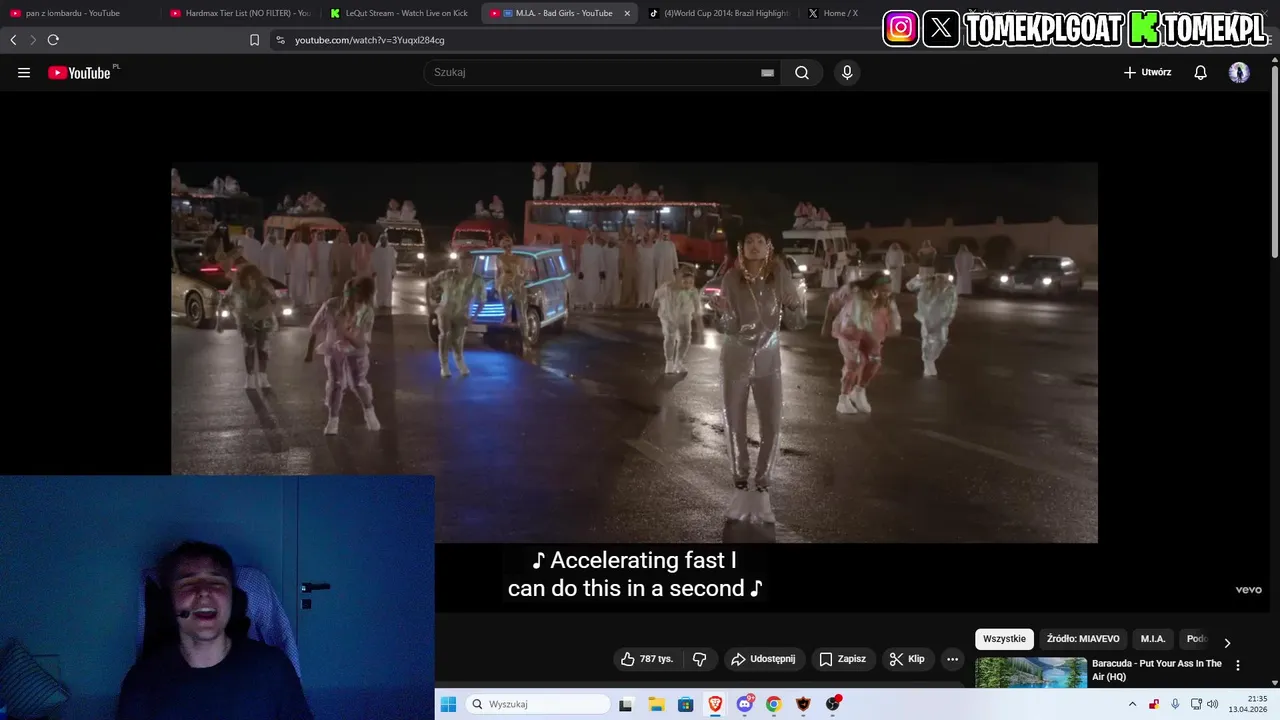This screenshot has height=720, width=1280.
Task: Open the brown shield app on taskbar
Action: pyautogui.click(x=803, y=704)
